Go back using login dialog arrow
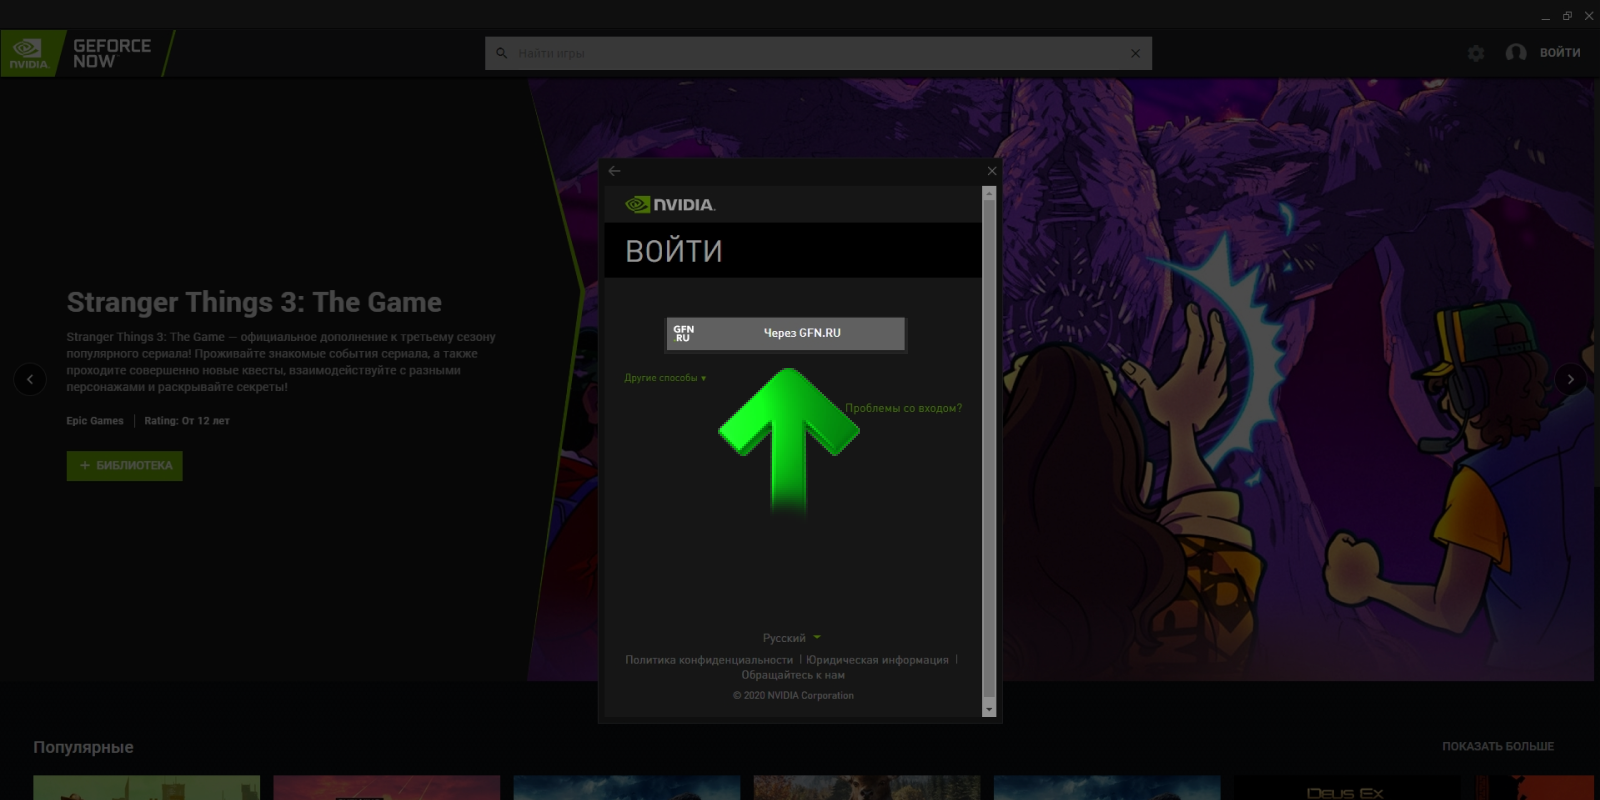1600x800 pixels. pyautogui.click(x=614, y=171)
